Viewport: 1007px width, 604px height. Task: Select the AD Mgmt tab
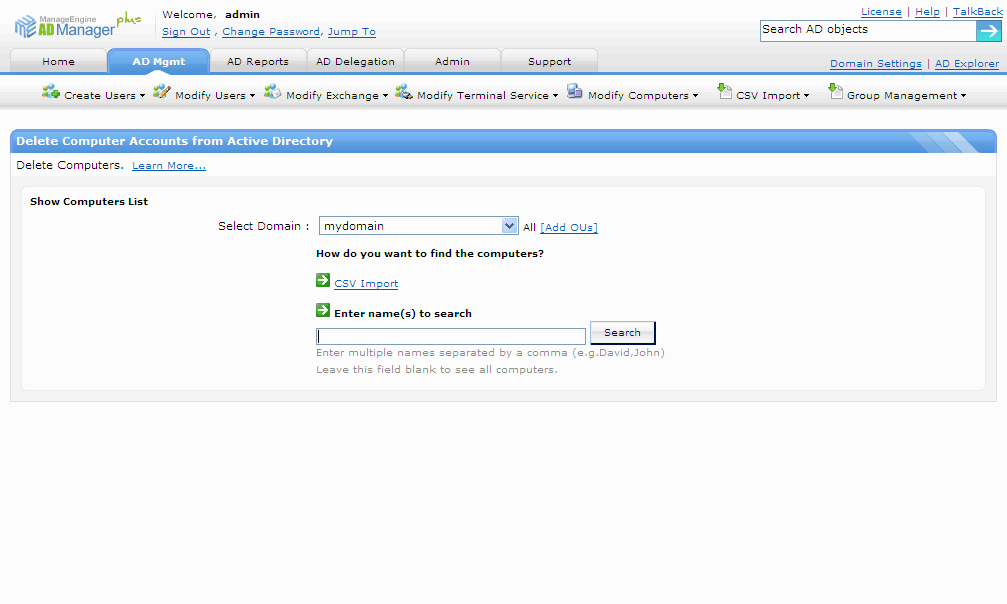point(159,62)
